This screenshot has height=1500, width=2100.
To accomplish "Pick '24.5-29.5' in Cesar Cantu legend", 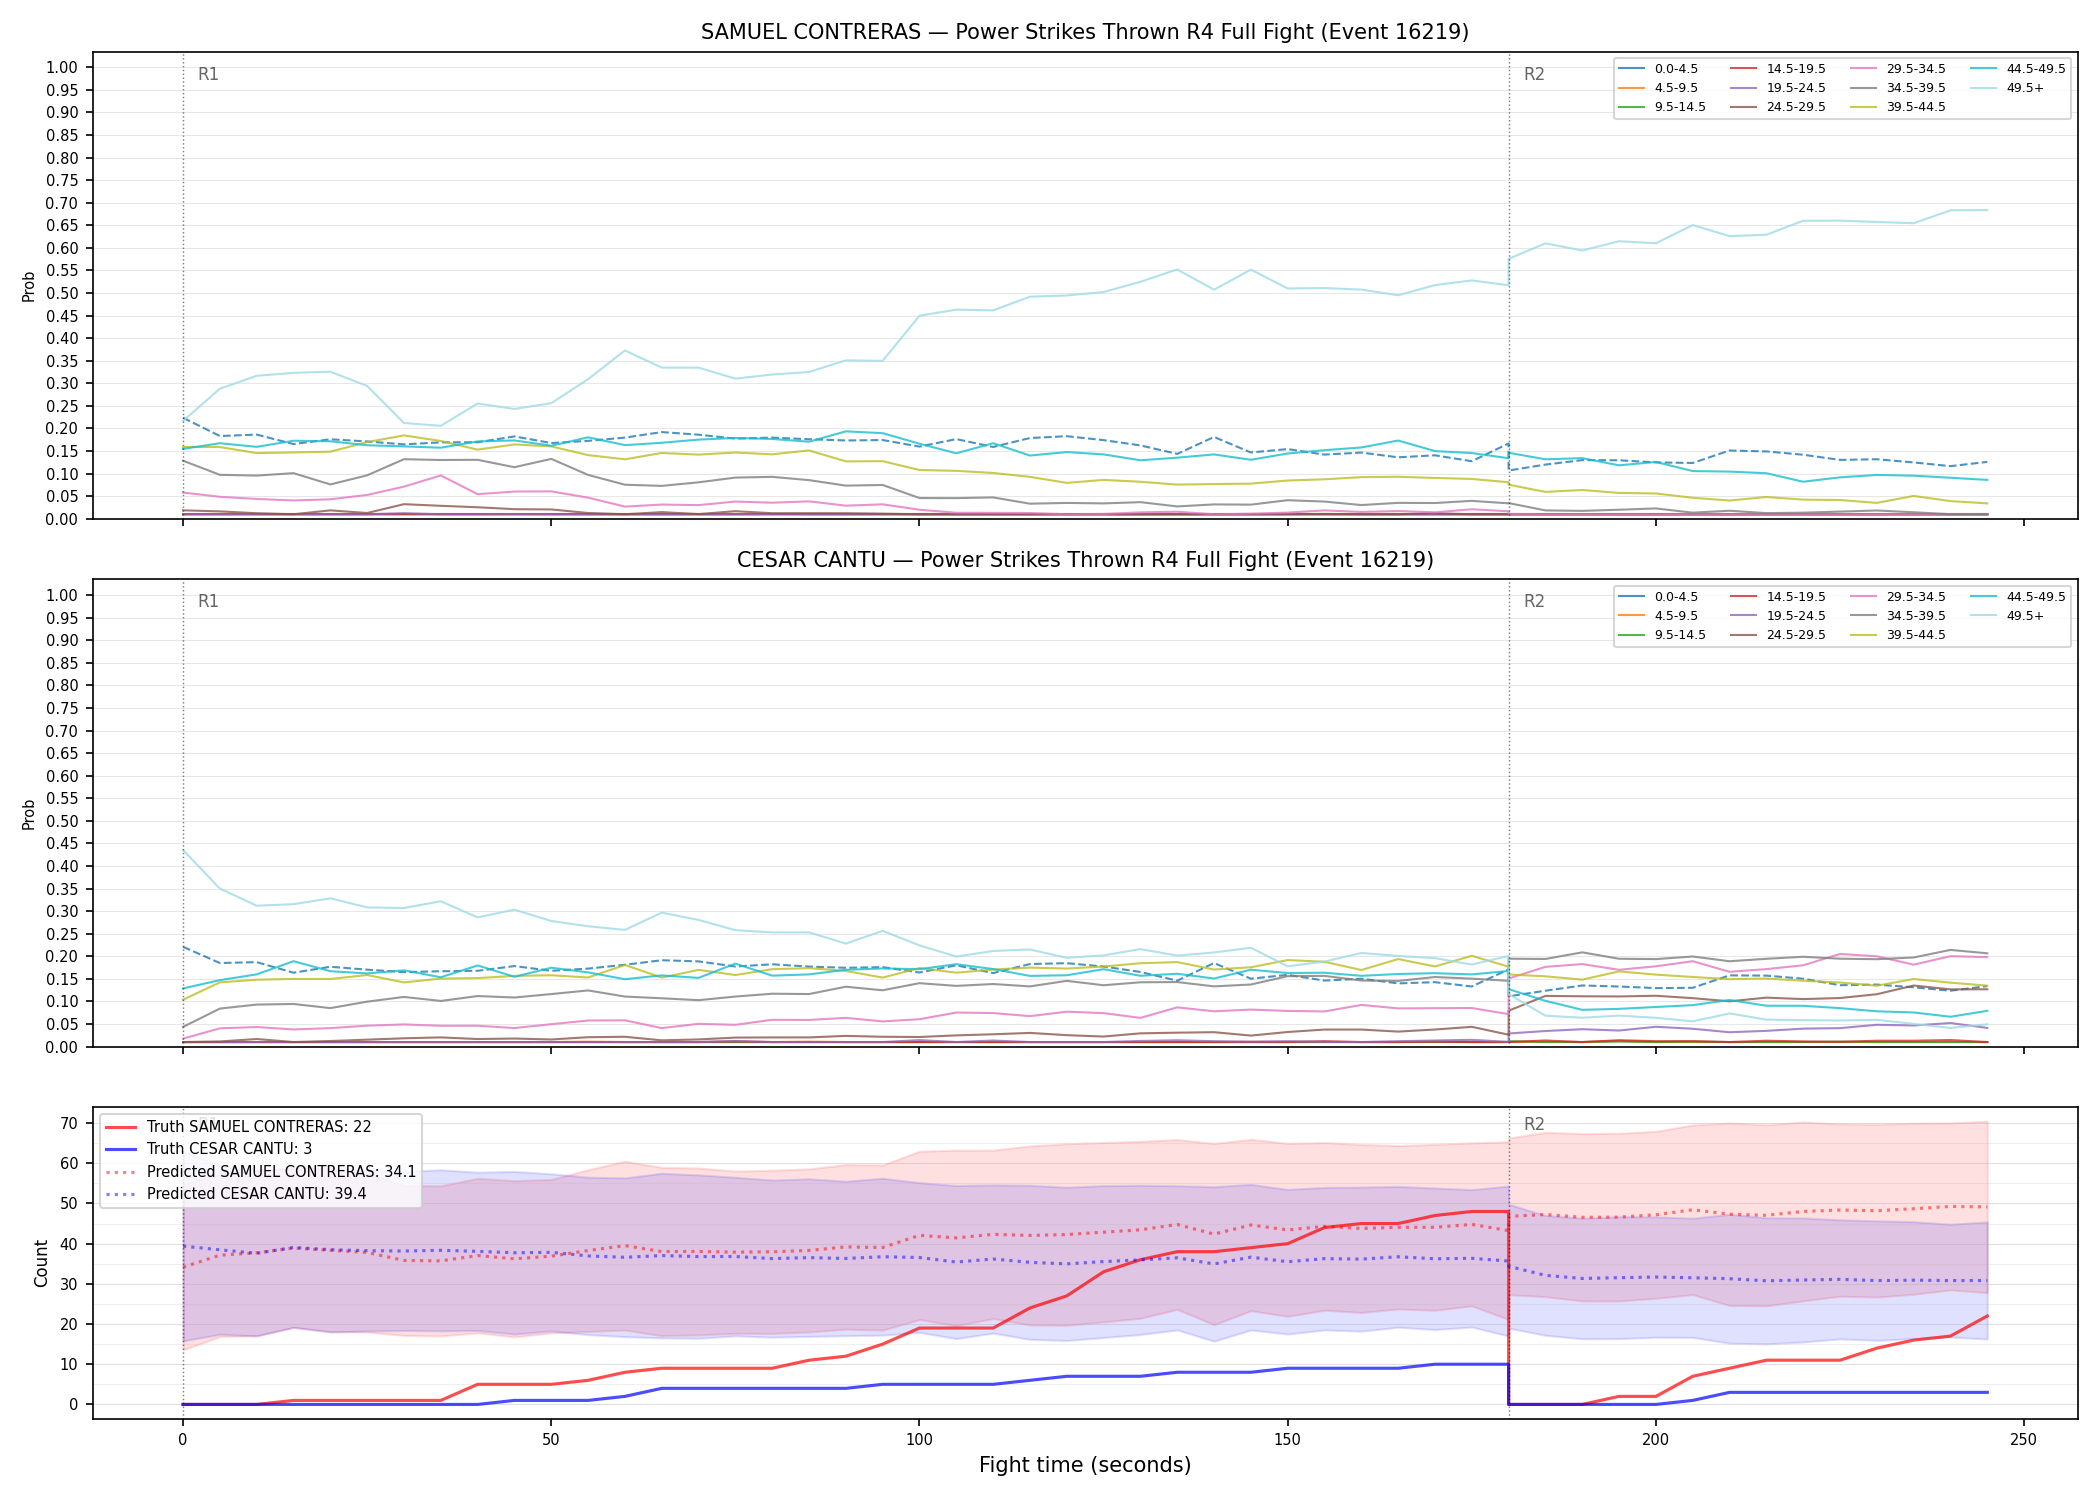I will tap(1780, 635).
